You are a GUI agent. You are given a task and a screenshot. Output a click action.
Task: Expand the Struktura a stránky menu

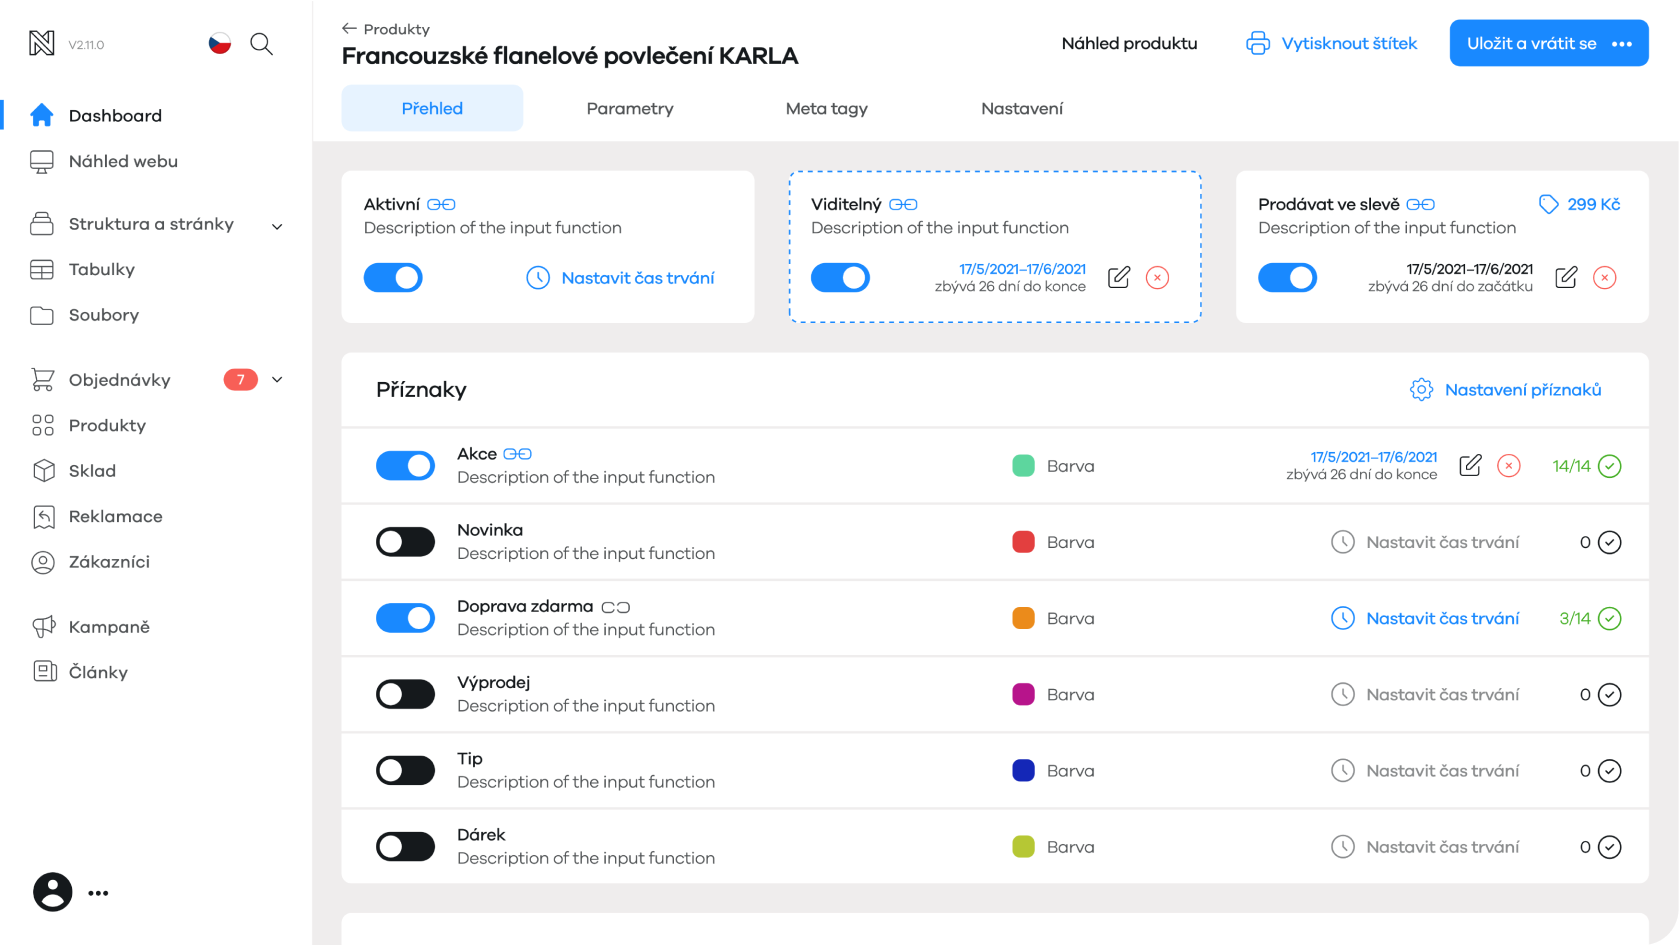pyautogui.click(x=277, y=226)
